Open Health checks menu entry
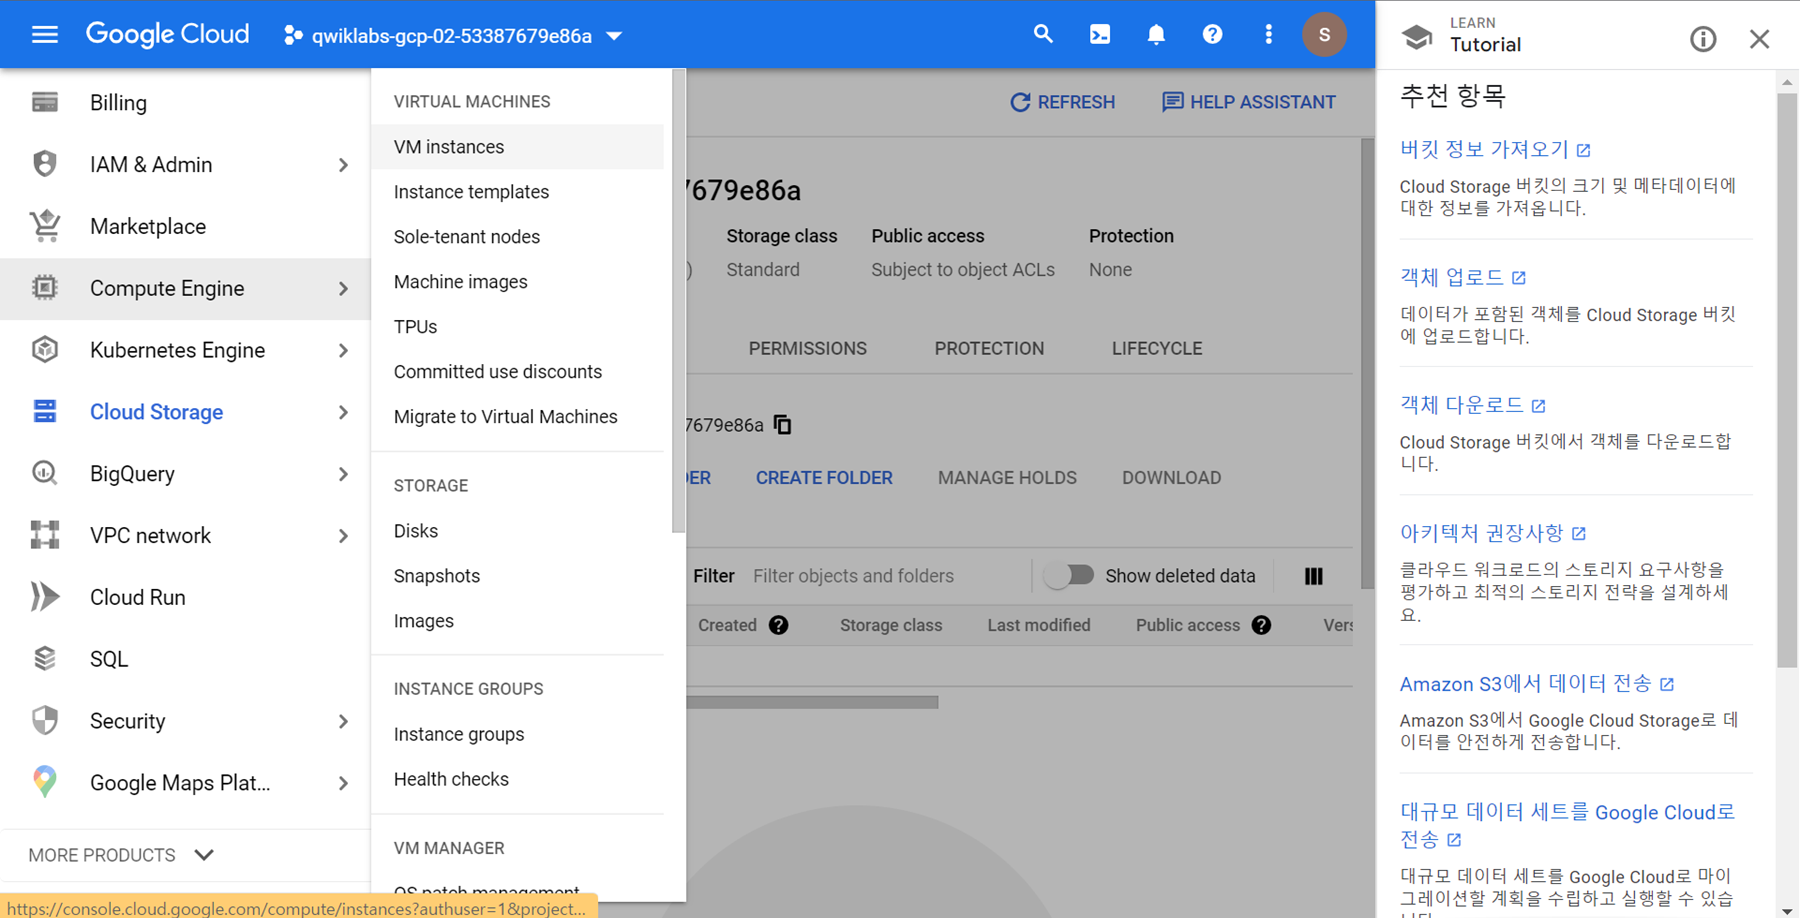Viewport: 1800px width, 918px height. tap(517, 779)
